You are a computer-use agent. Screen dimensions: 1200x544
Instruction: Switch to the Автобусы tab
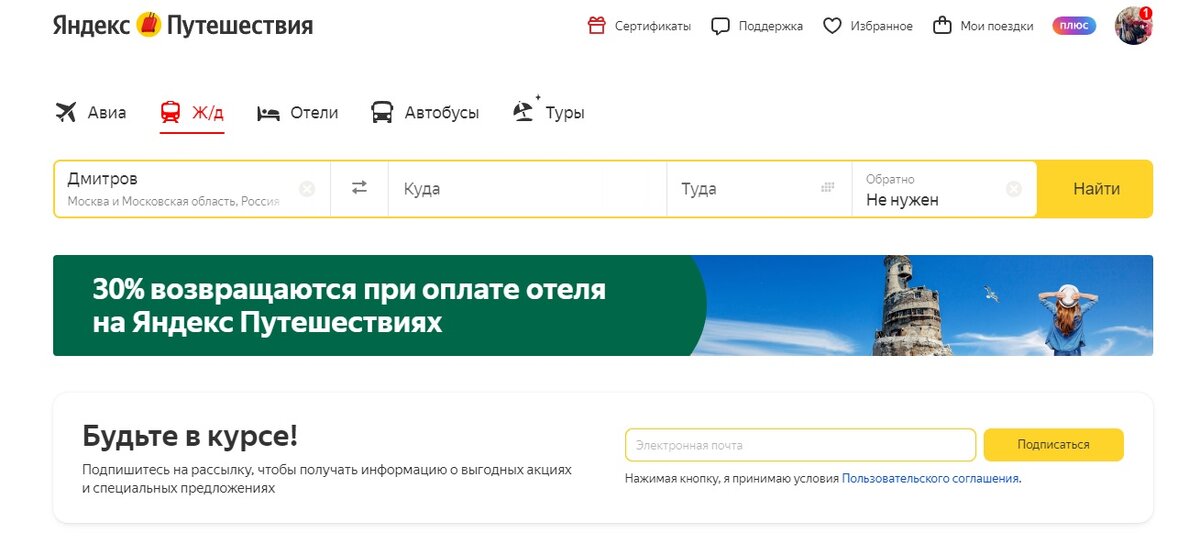(x=425, y=113)
